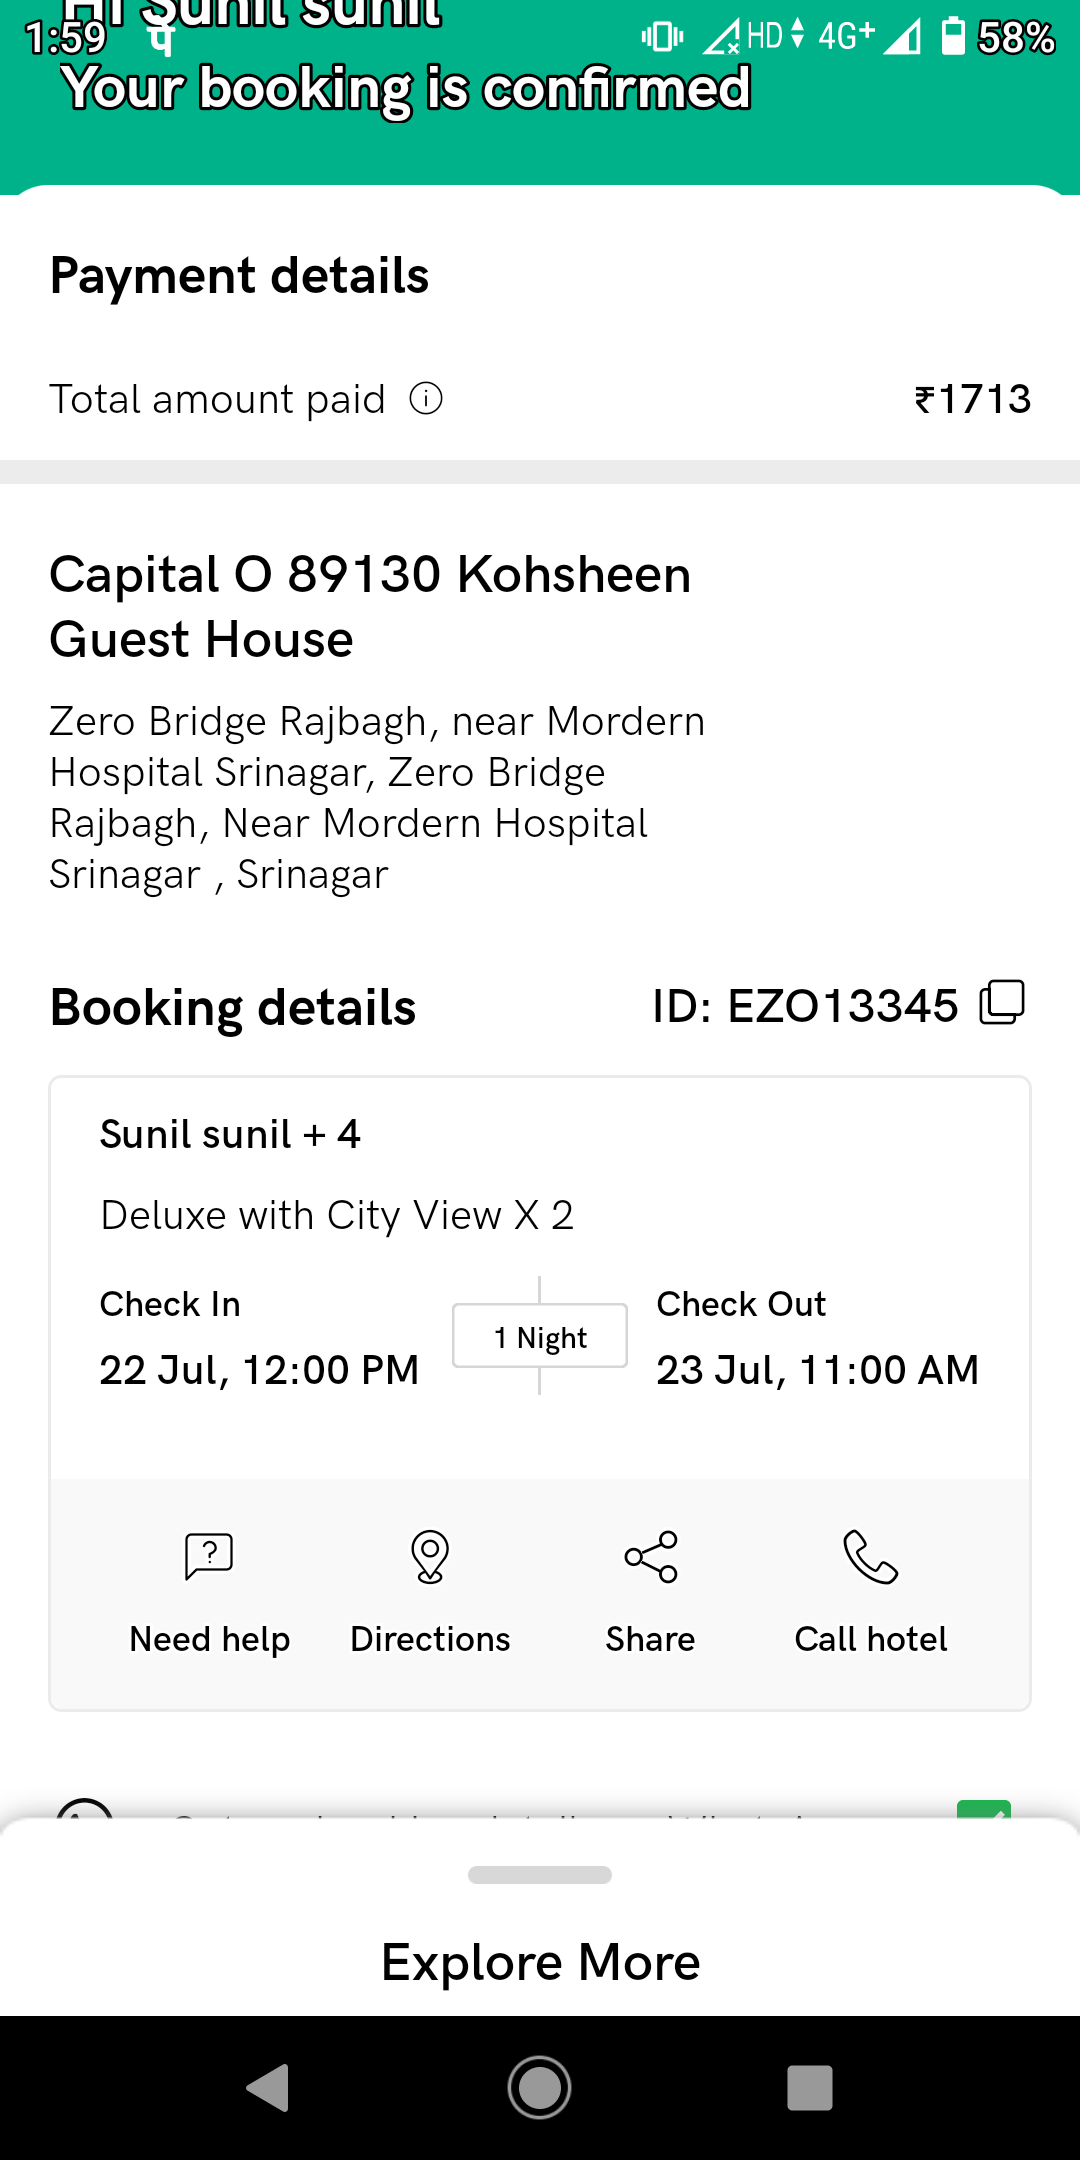Tap the 1 Night duration badge

click(540, 1337)
